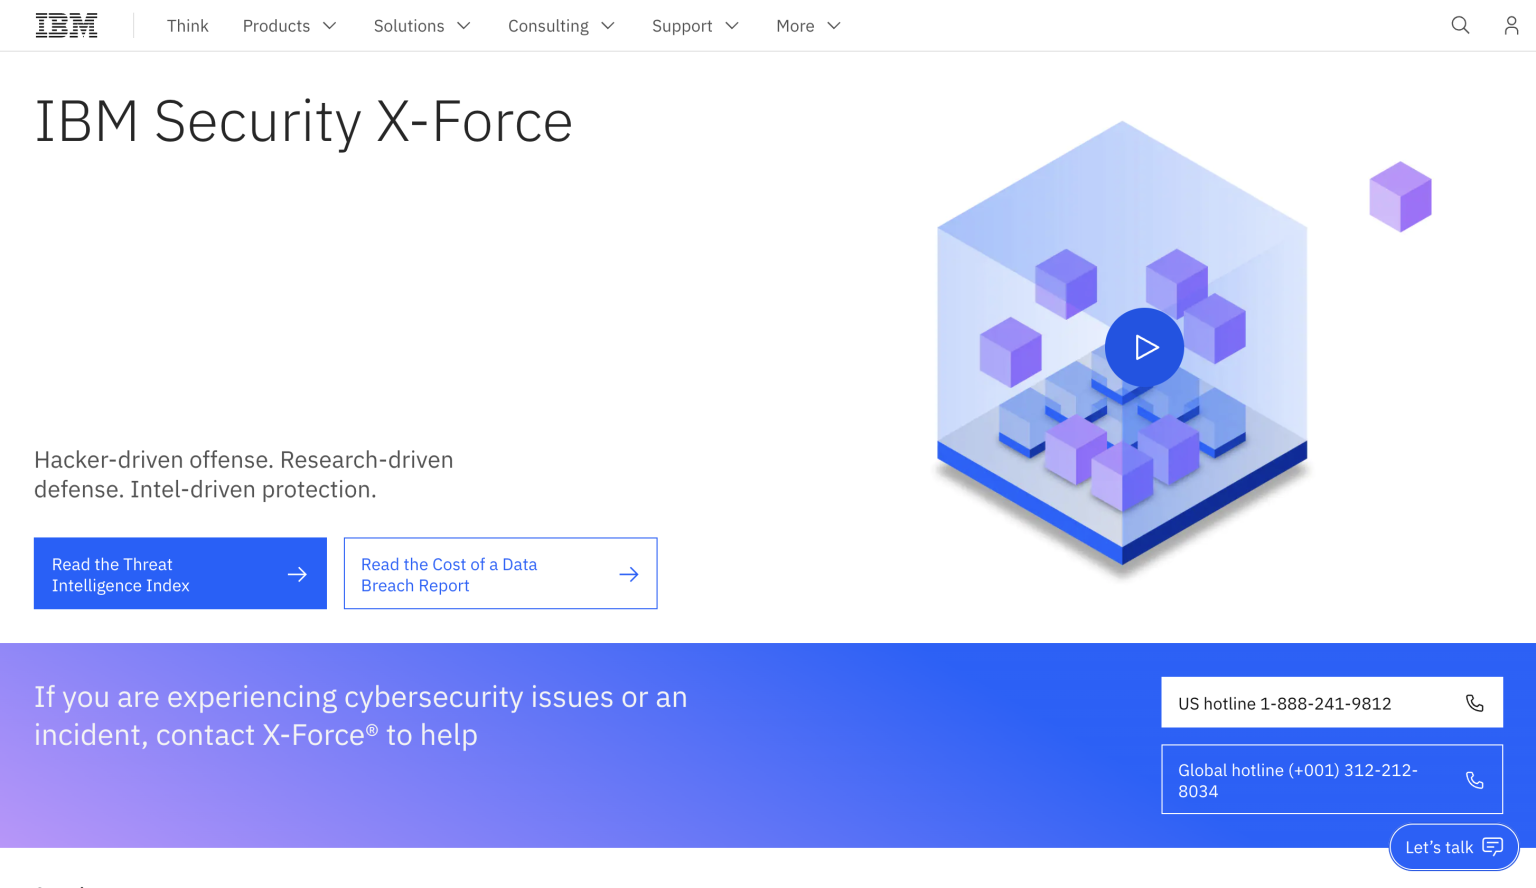Image resolution: width=1536 pixels, height=888 pixels.
Task: Select Global hotline (+001) 312-212-8034
Action: 1300,780
